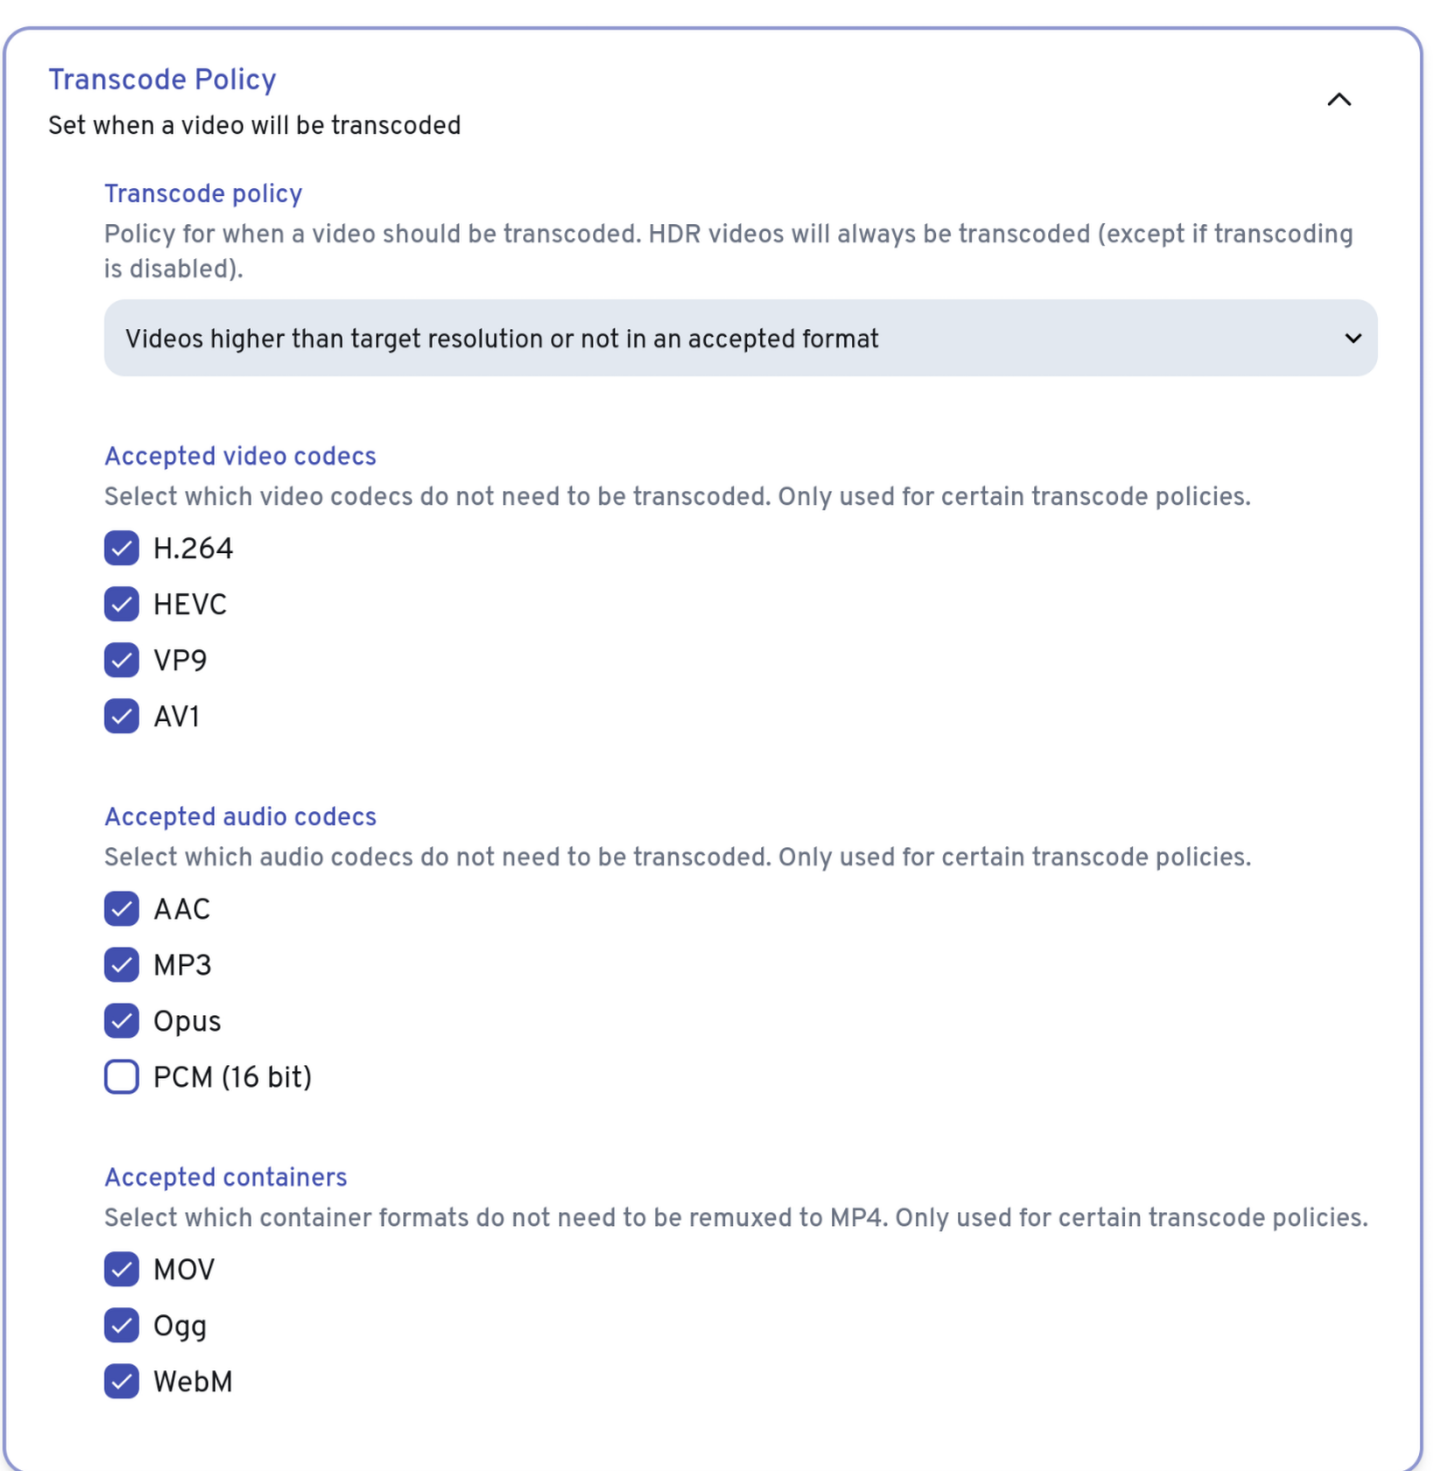Click the dropdown arrow in policy selector

pyautogui.click(x=1353, y=338)
